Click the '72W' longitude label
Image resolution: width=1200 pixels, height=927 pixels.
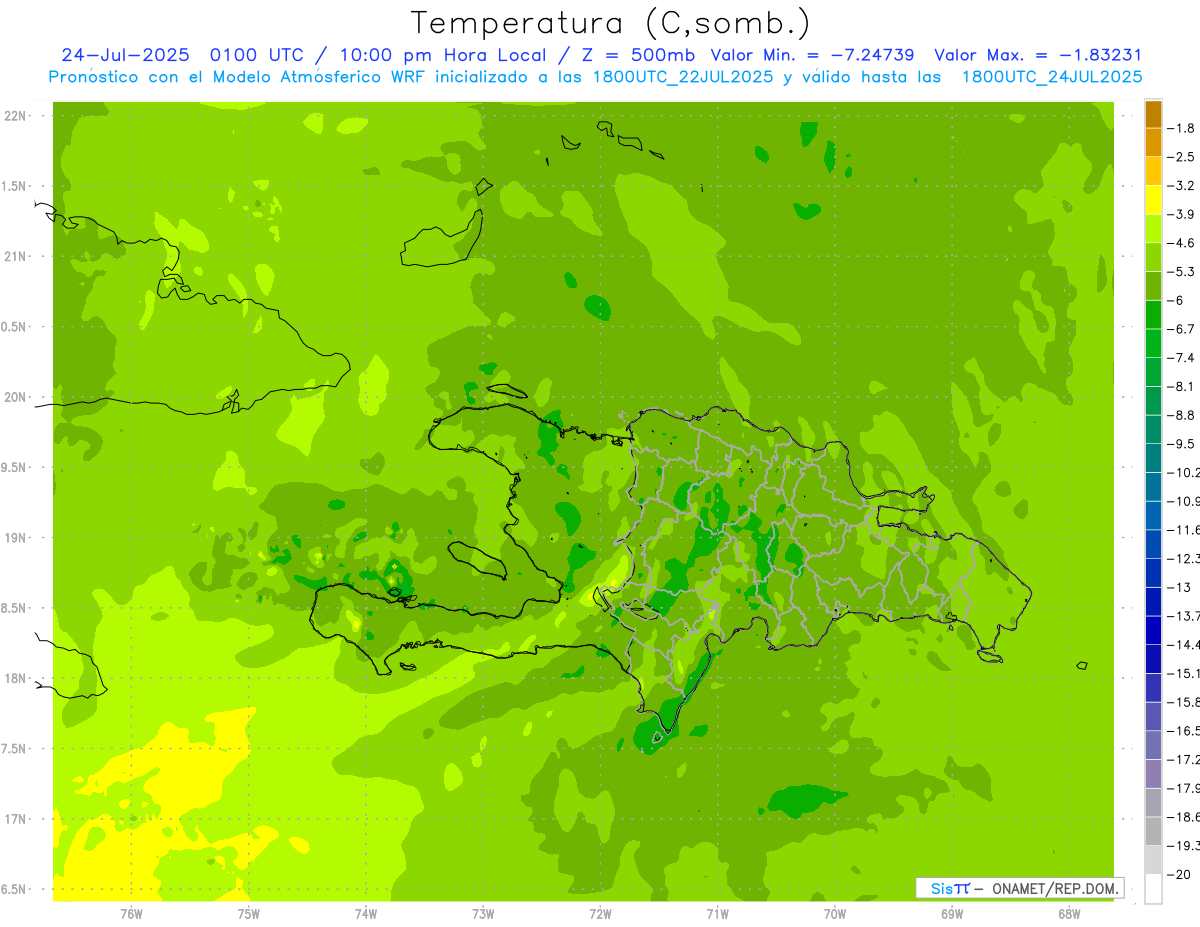(600, 914)
